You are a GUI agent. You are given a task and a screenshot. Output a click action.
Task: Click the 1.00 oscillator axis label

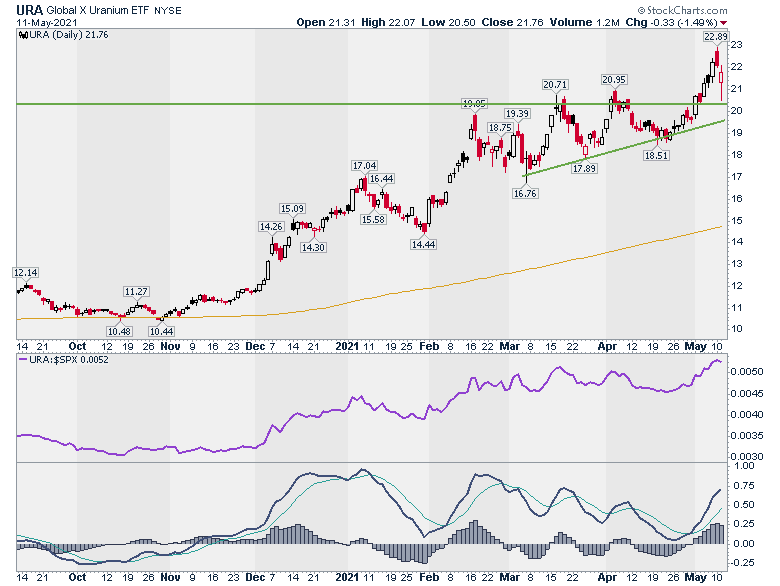click(x=744, y=466)
